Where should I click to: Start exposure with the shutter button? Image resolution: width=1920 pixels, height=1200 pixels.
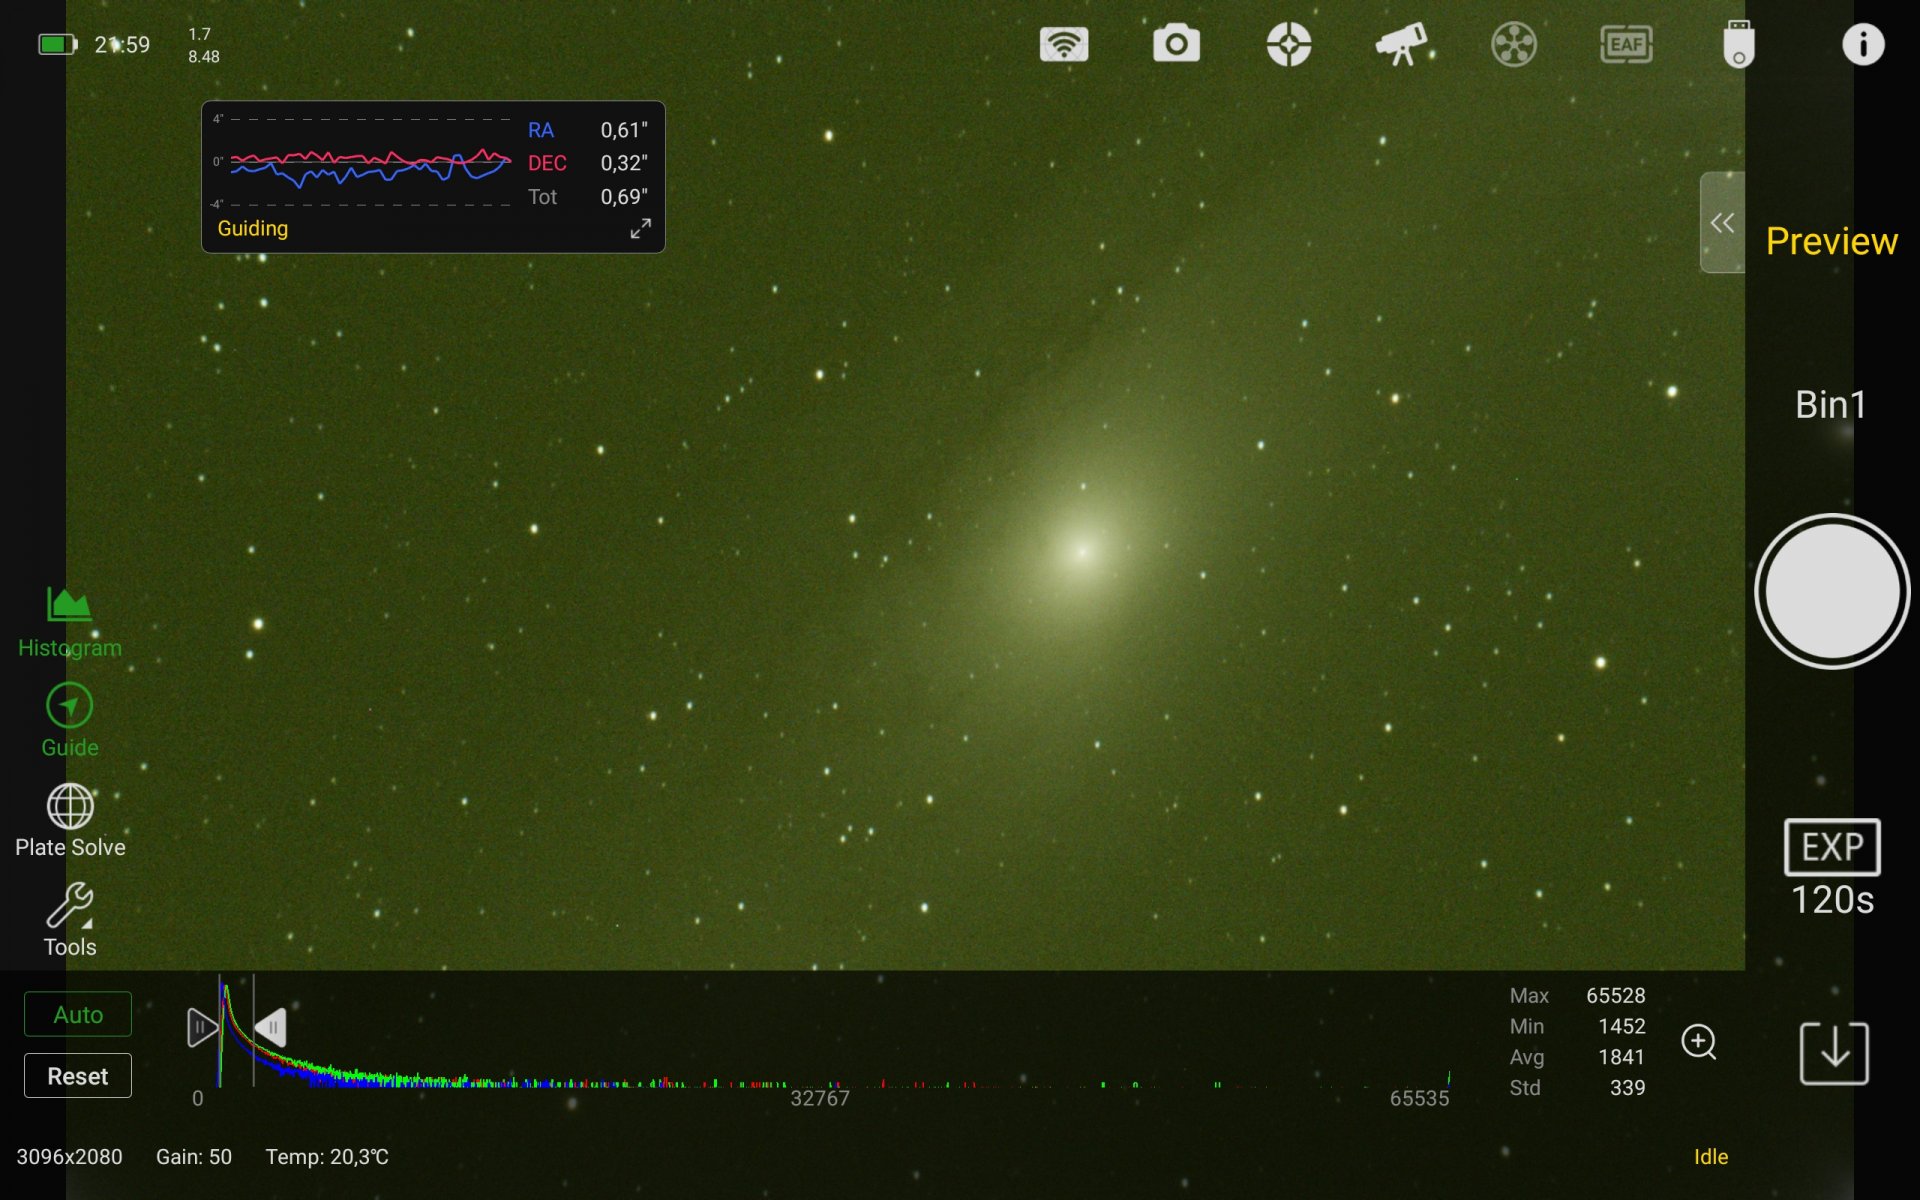[x=1832, y=591]
